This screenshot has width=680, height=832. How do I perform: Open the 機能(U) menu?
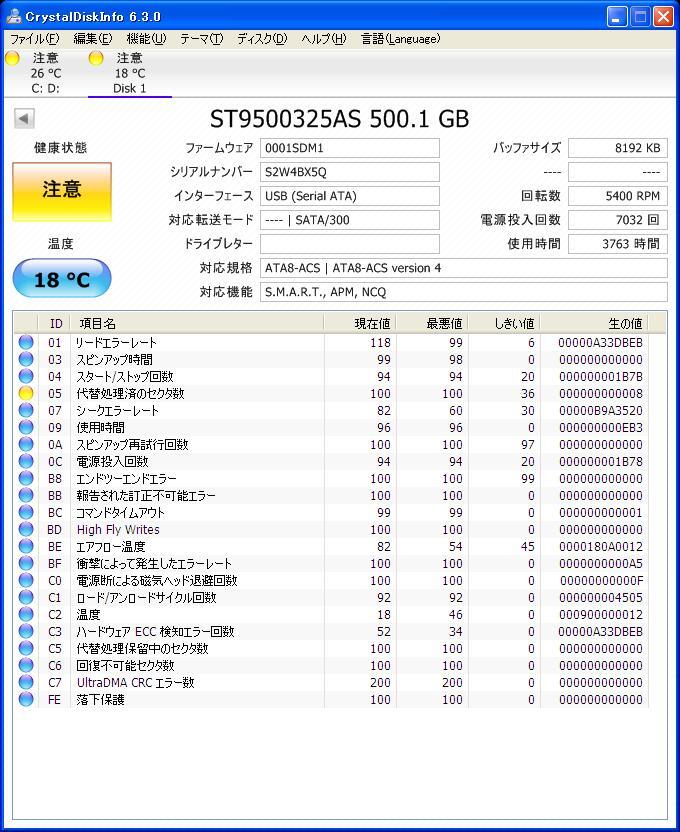(146, 39)
